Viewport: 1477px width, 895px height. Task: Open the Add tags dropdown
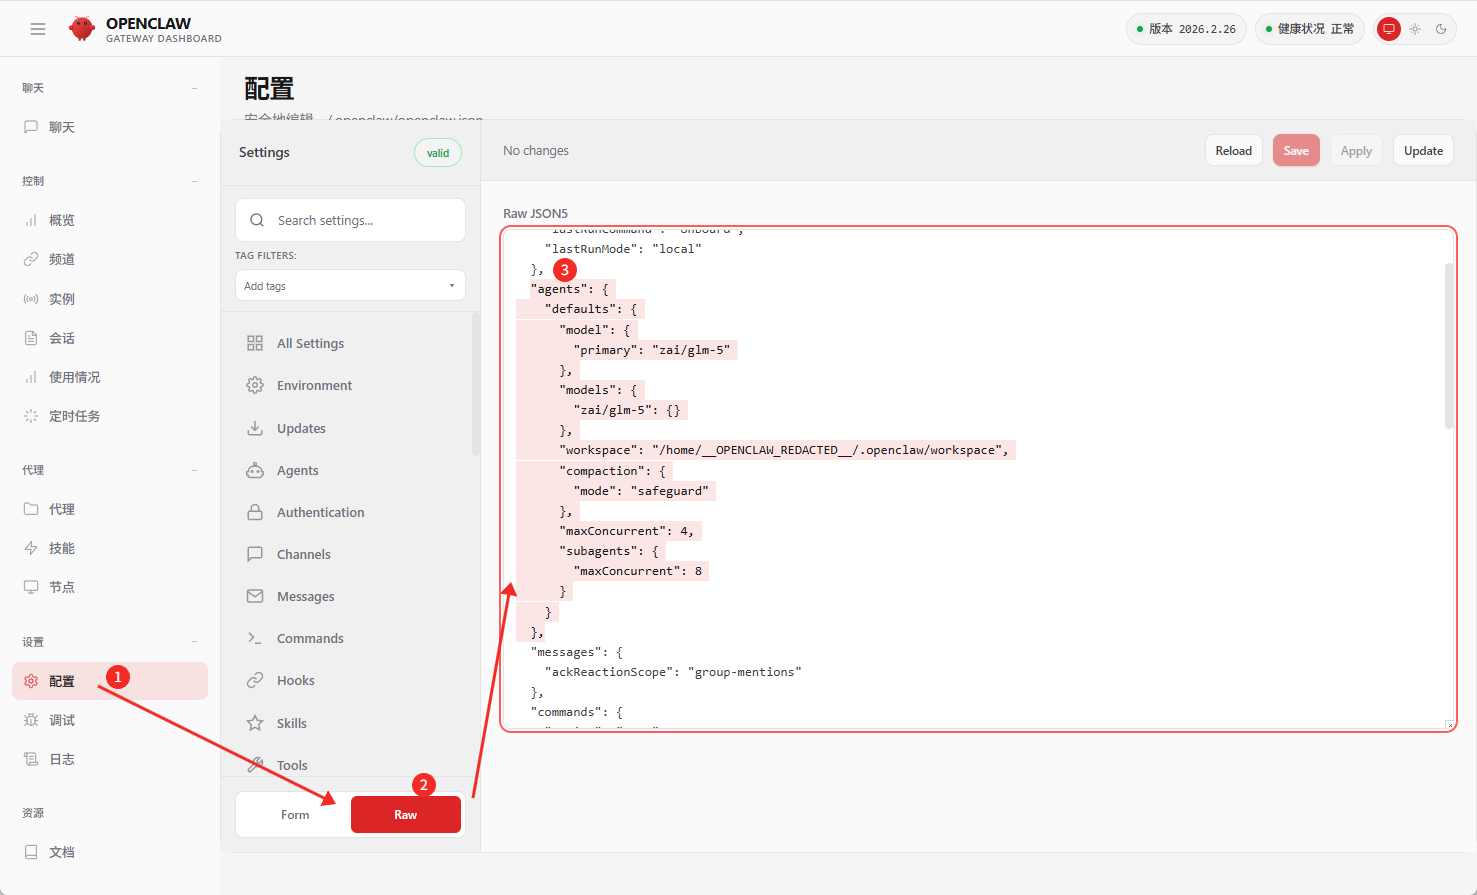(x=350, y=286)
